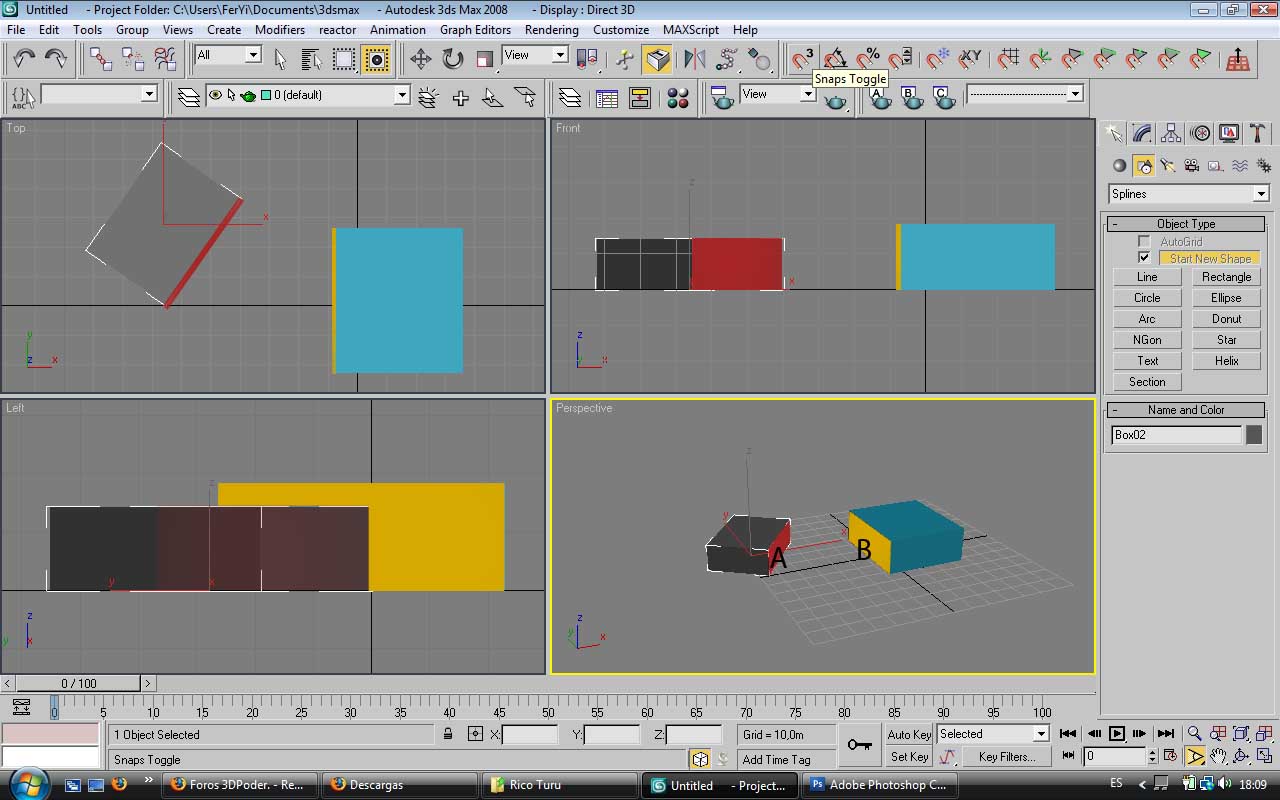Screen dimensions: 1280x800
Task: Toggle the Snaps Toggle magnet button
Action: coord(802,59)
